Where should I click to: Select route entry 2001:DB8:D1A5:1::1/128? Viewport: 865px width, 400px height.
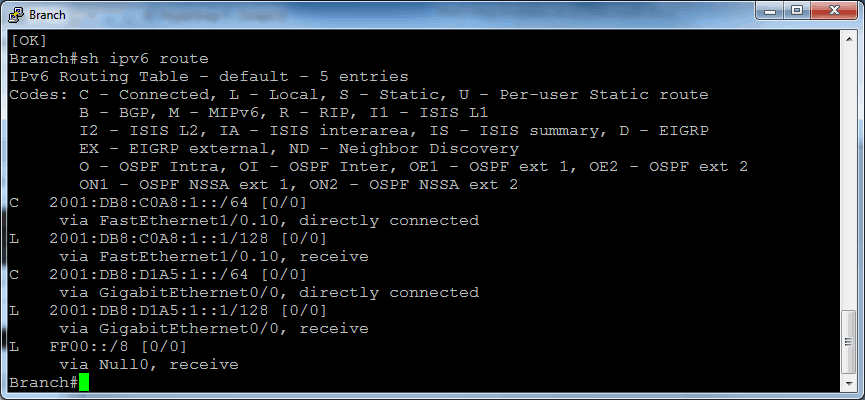coord(168,311)
